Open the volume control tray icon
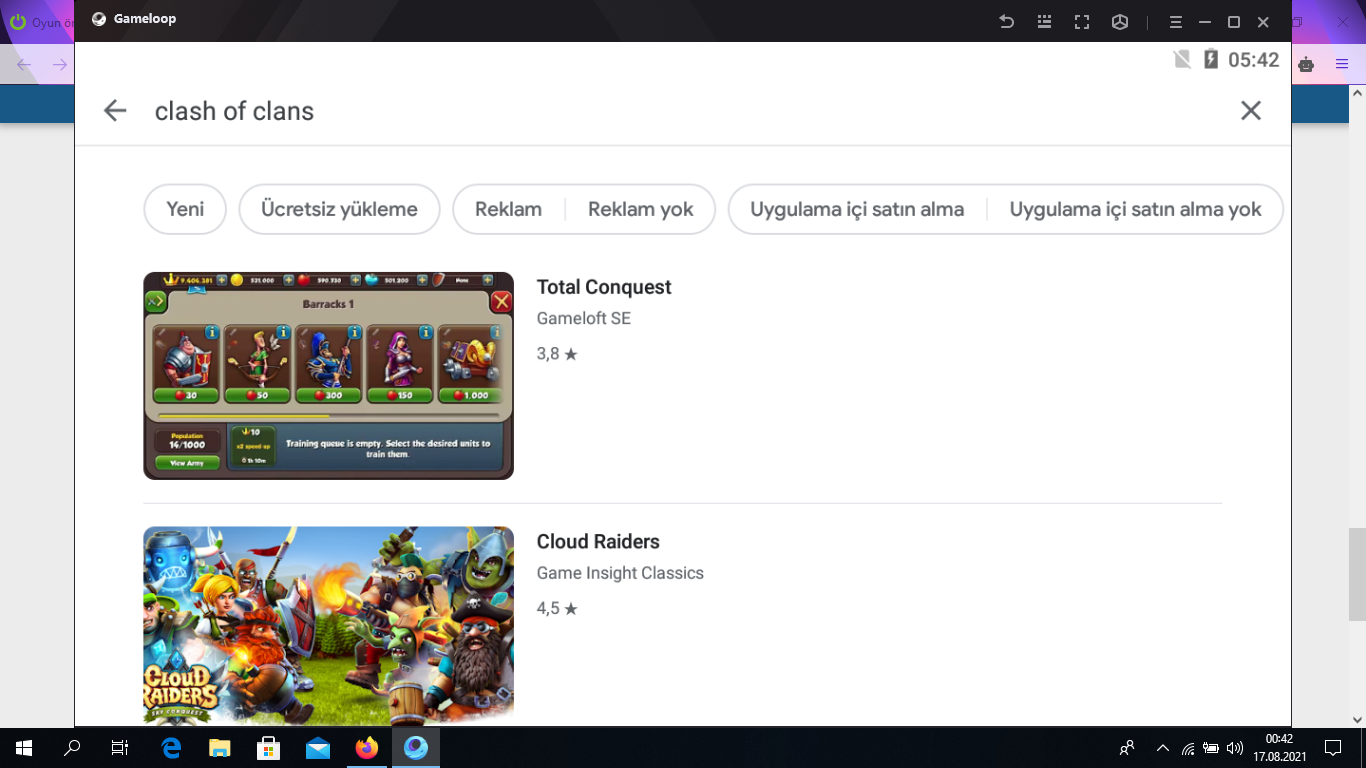Screen dimensions: 1366x768 (1235, 748)
